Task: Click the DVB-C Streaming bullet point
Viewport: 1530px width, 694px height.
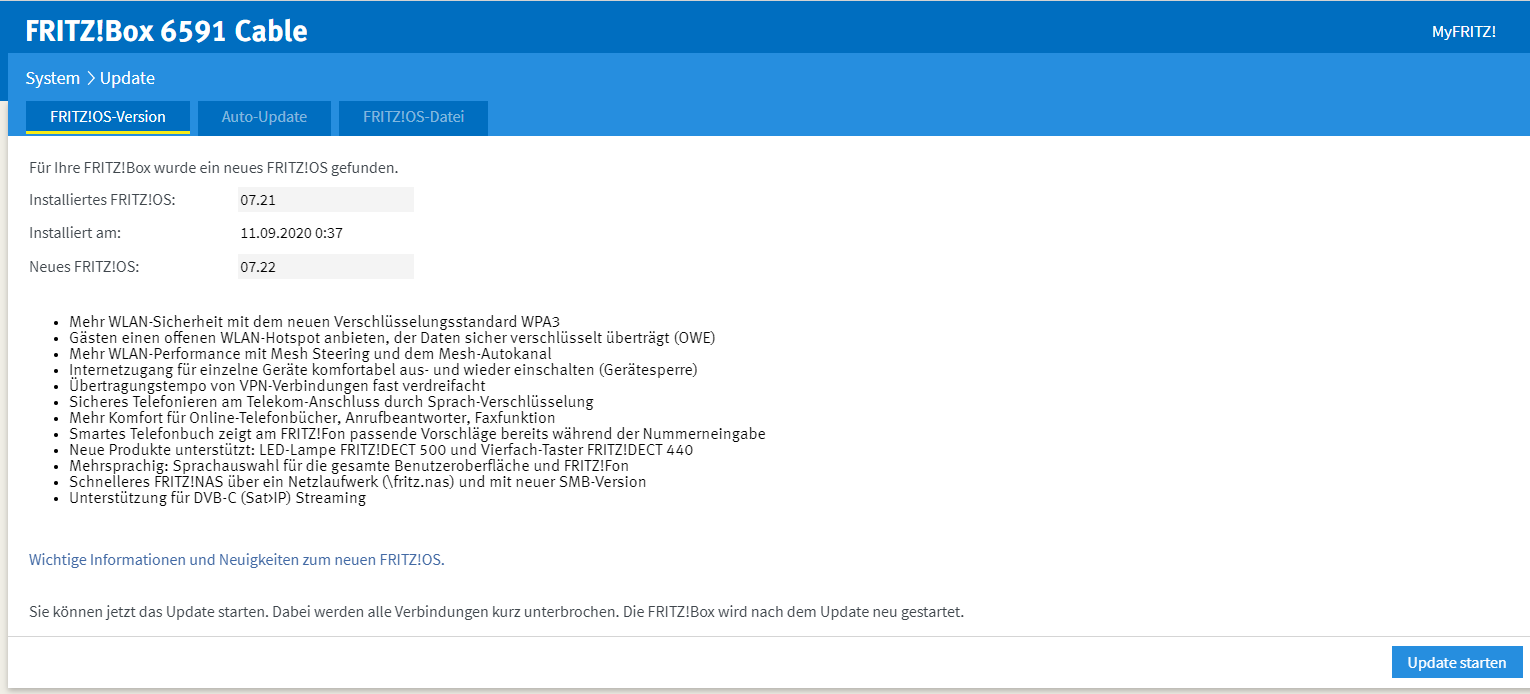Action: point(217,498)
